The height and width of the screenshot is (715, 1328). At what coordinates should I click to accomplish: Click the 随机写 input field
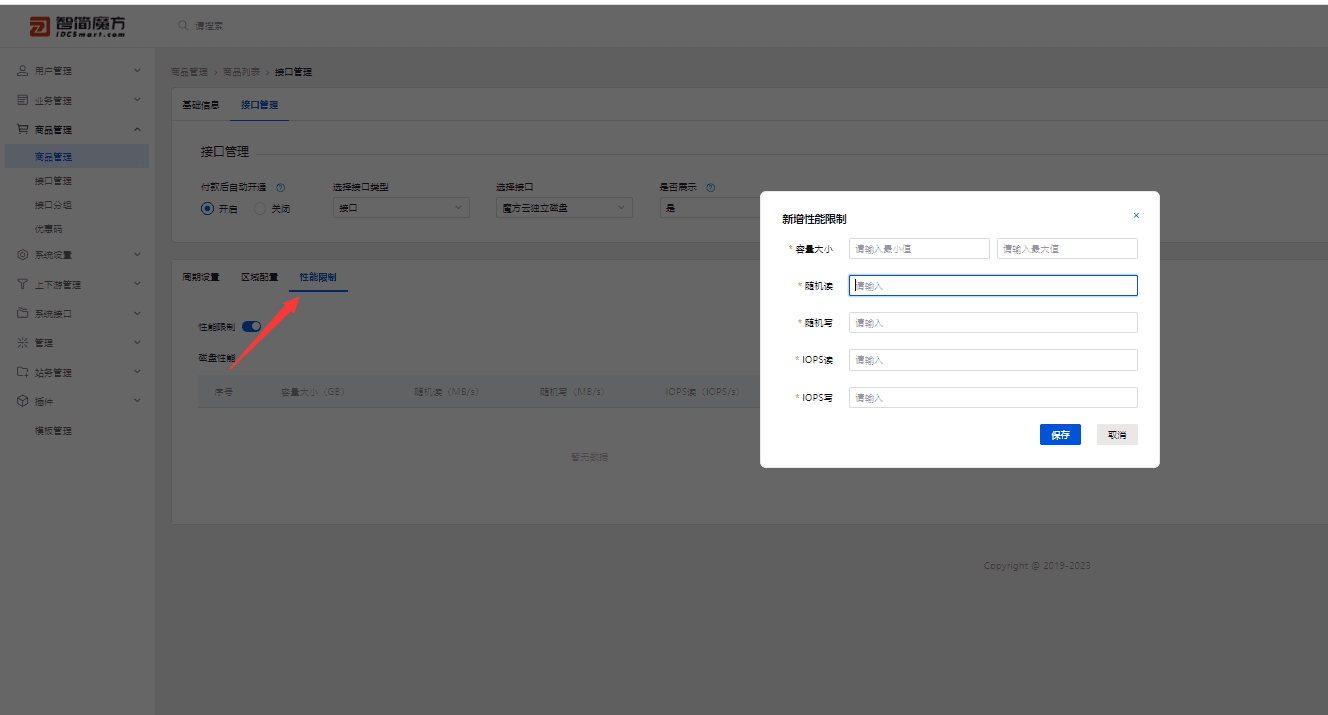point(993,322)
